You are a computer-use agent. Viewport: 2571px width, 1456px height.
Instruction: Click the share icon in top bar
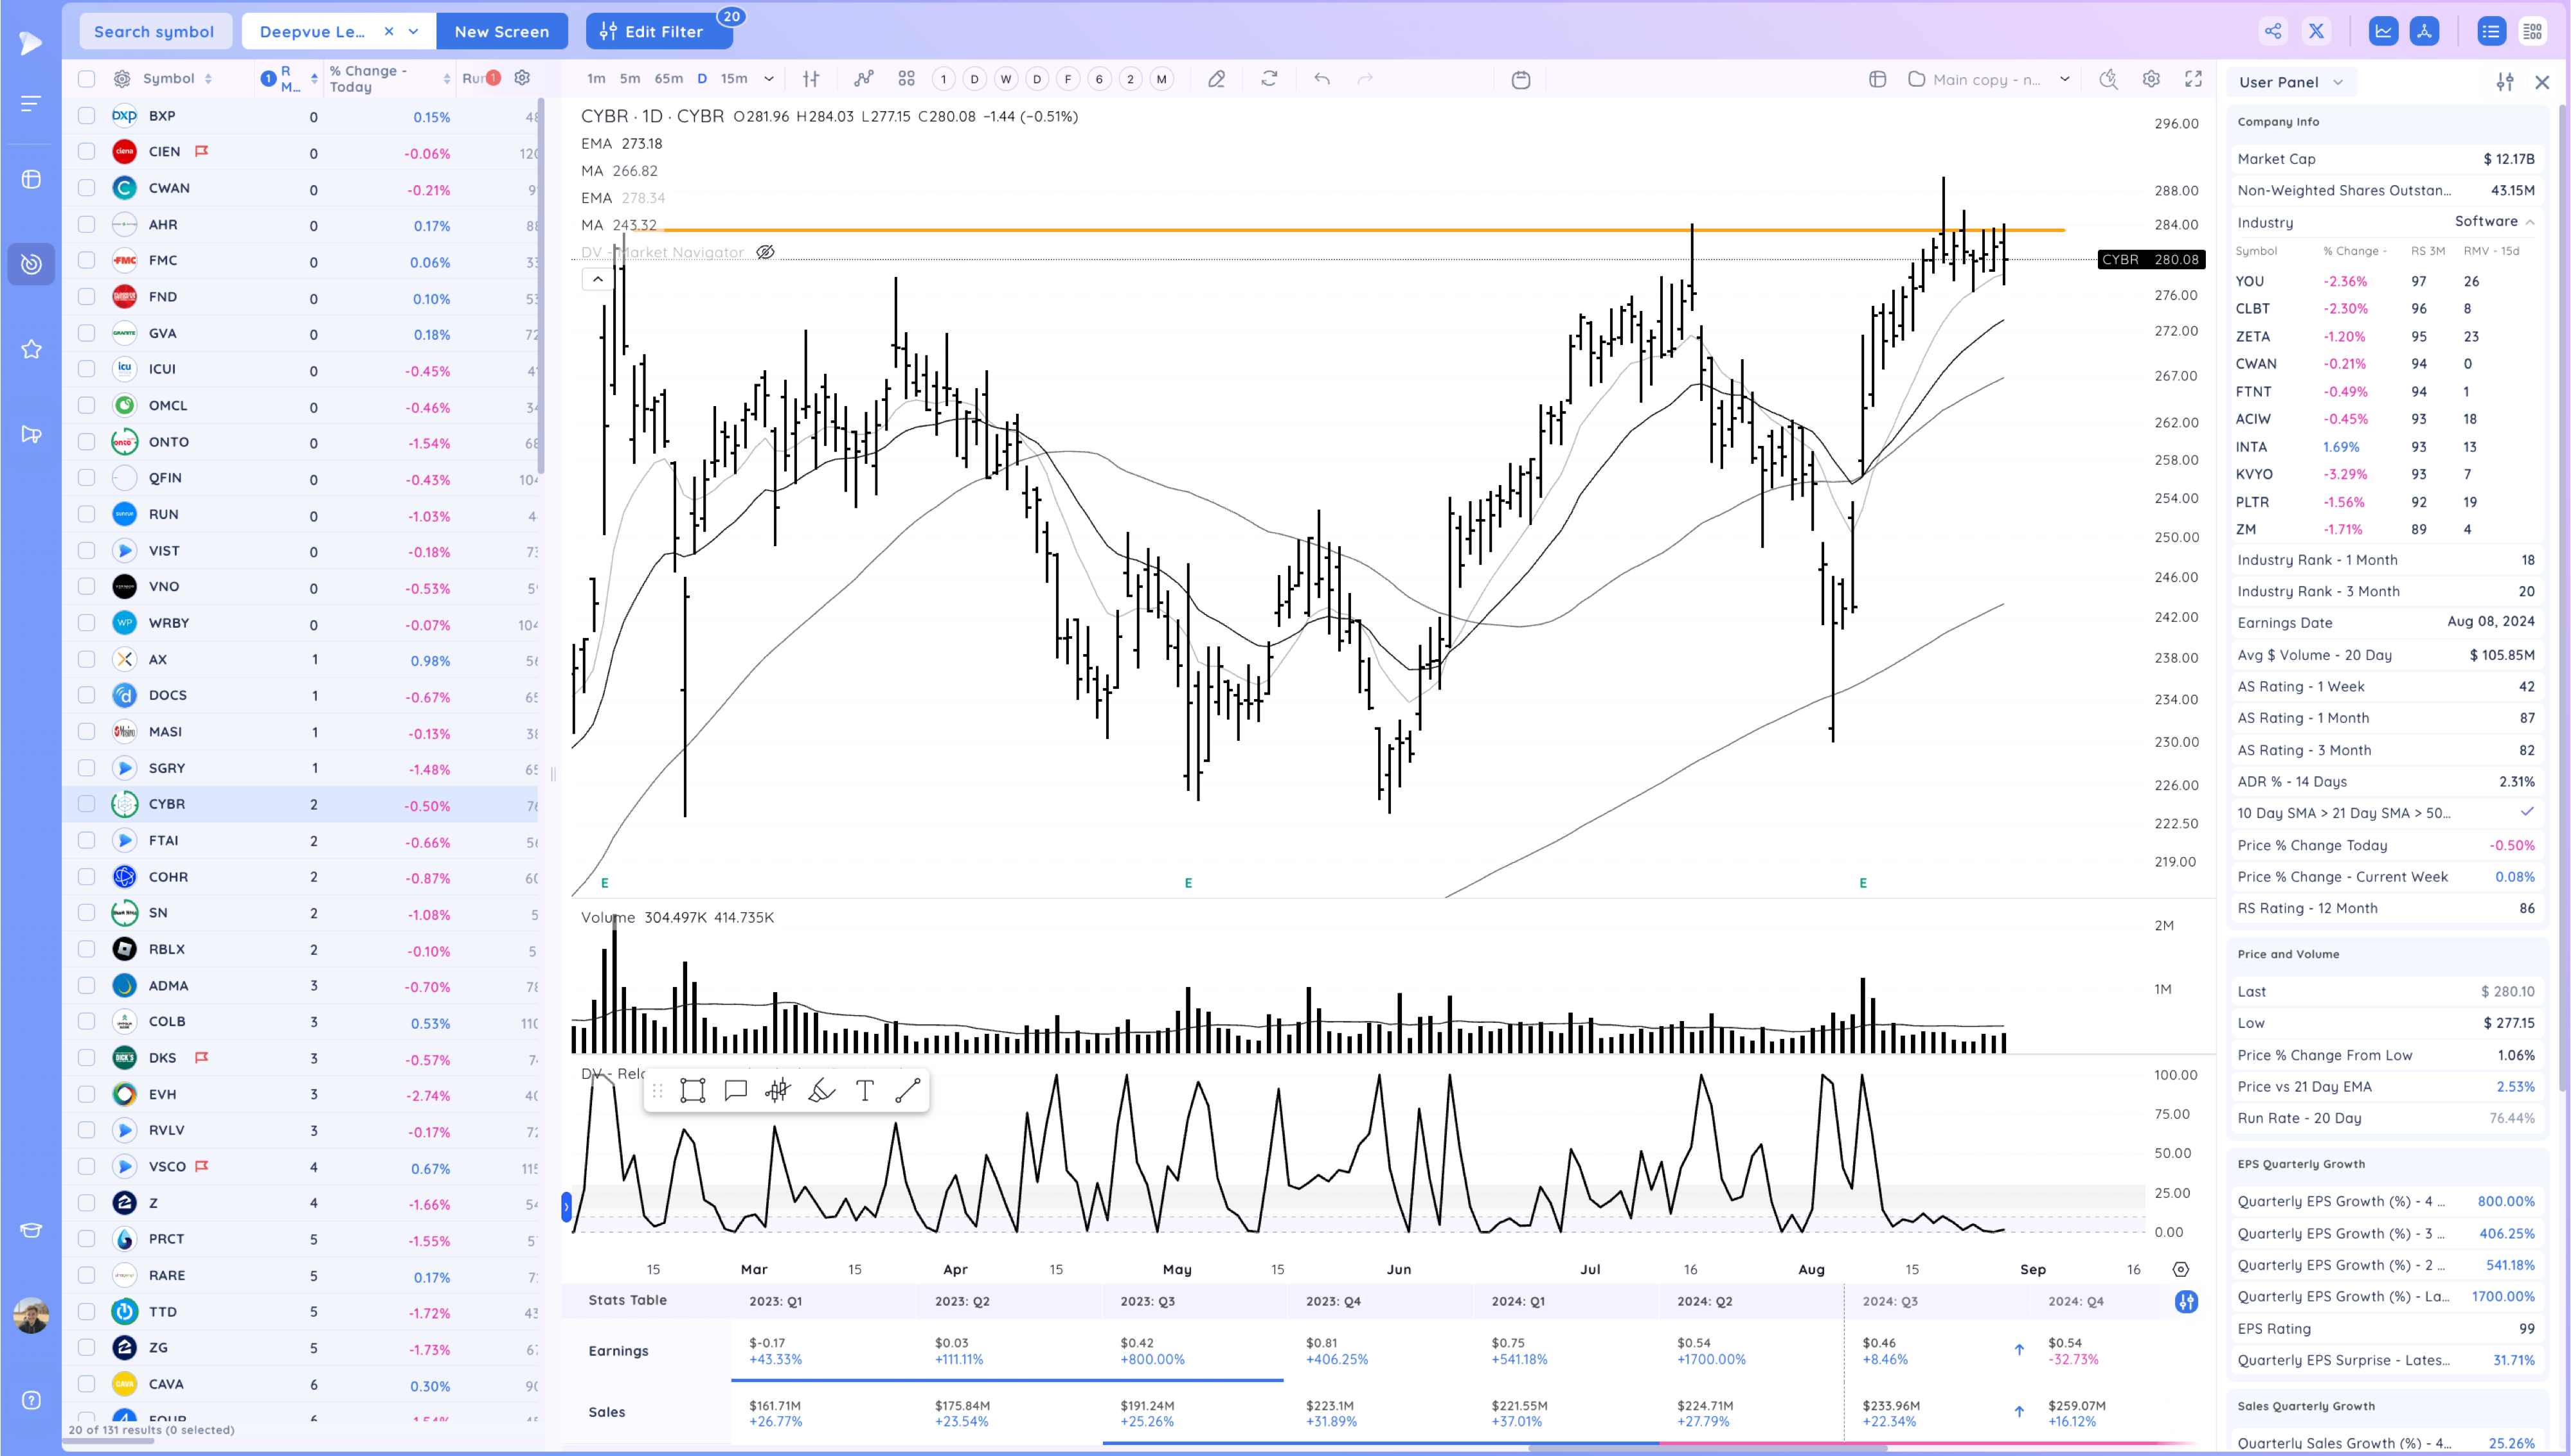click(x=2273, y=31)
